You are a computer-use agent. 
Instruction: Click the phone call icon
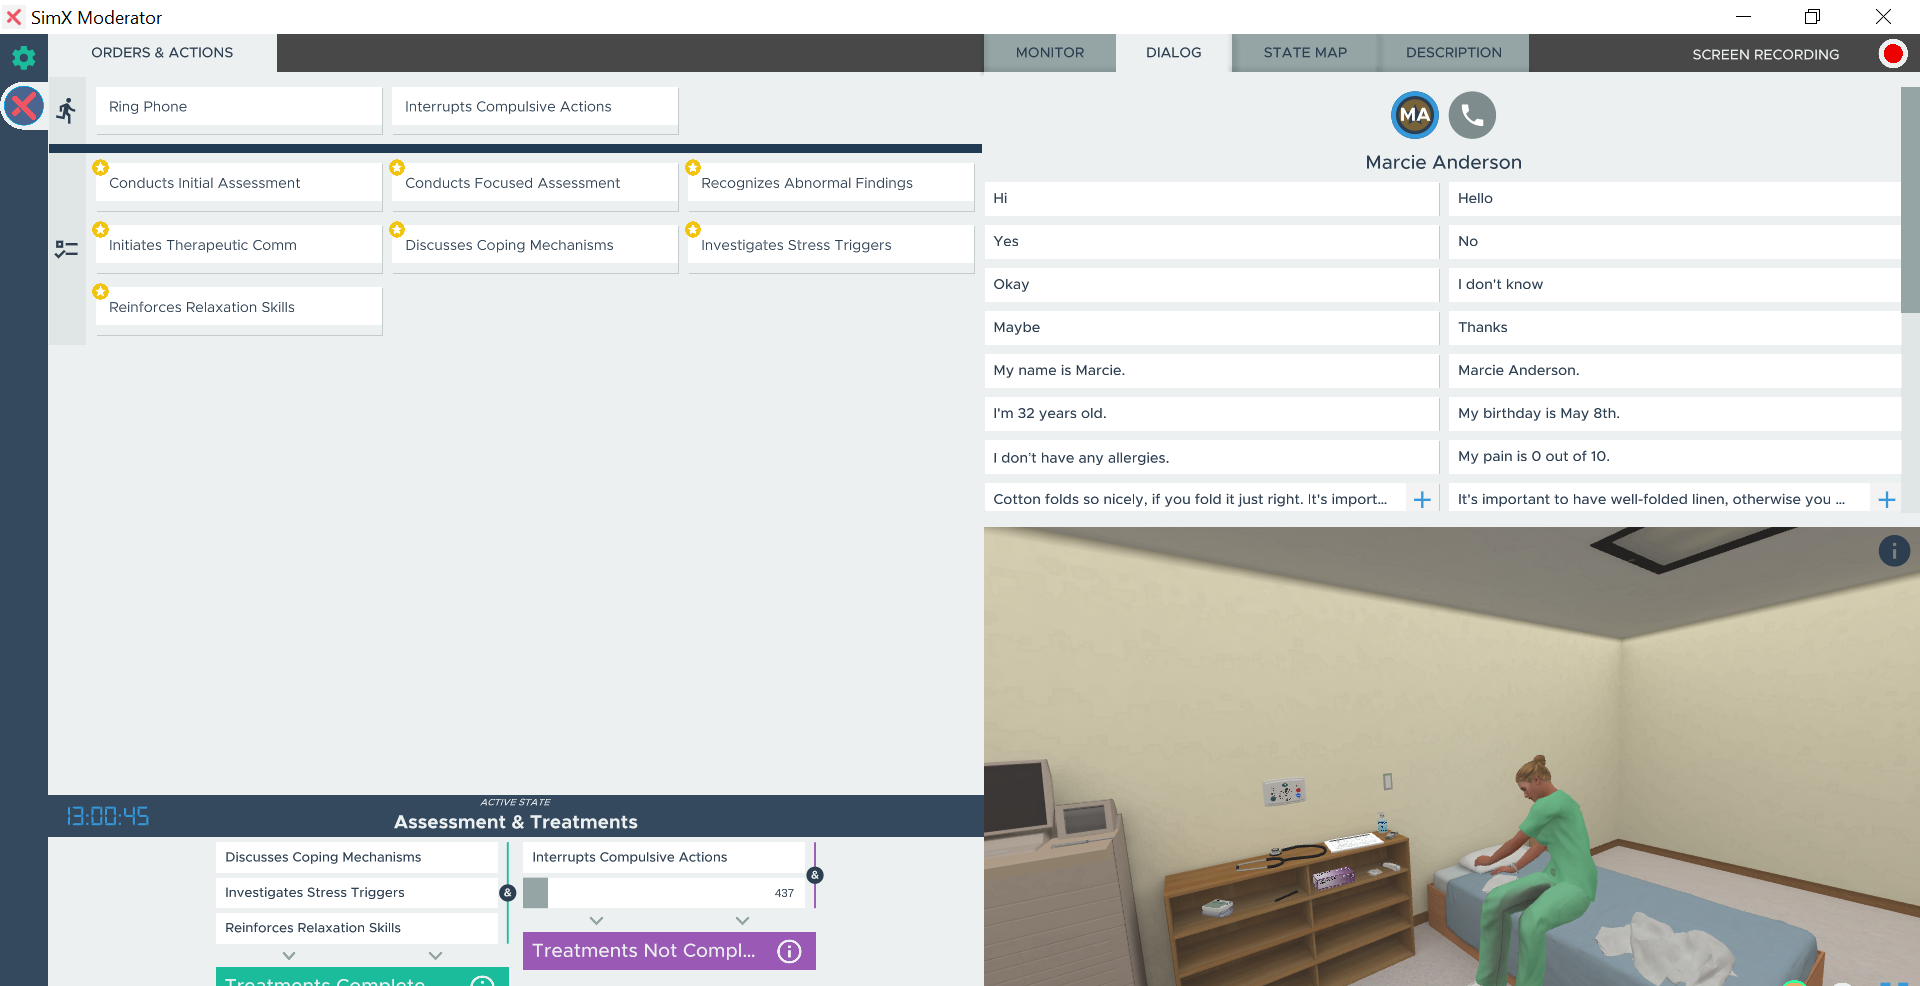tap(1472, 115)
